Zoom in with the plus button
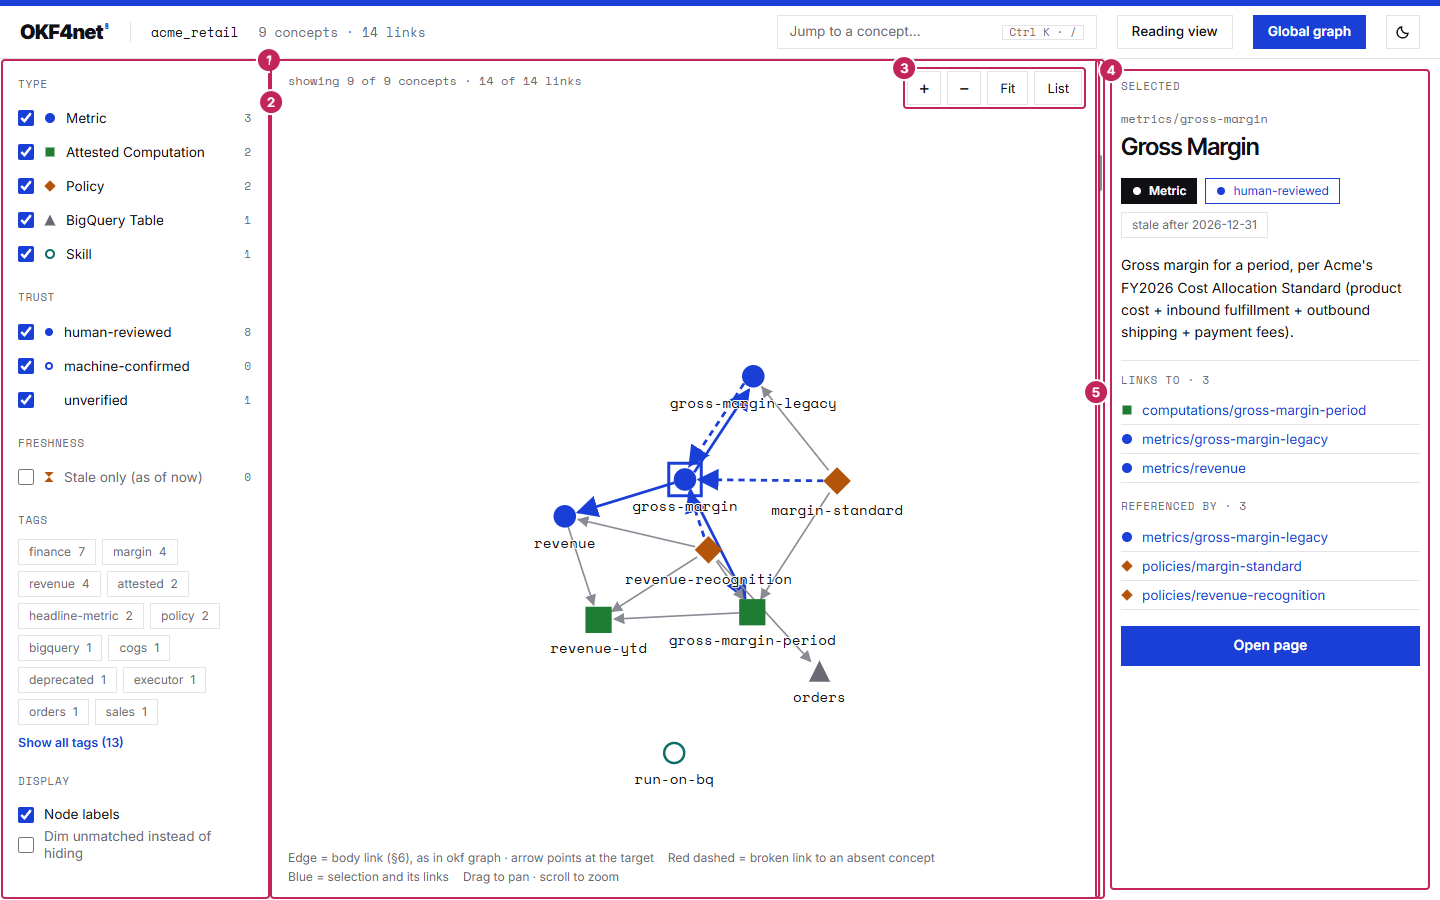This screenshot has height=900, width=1440. 924,89
